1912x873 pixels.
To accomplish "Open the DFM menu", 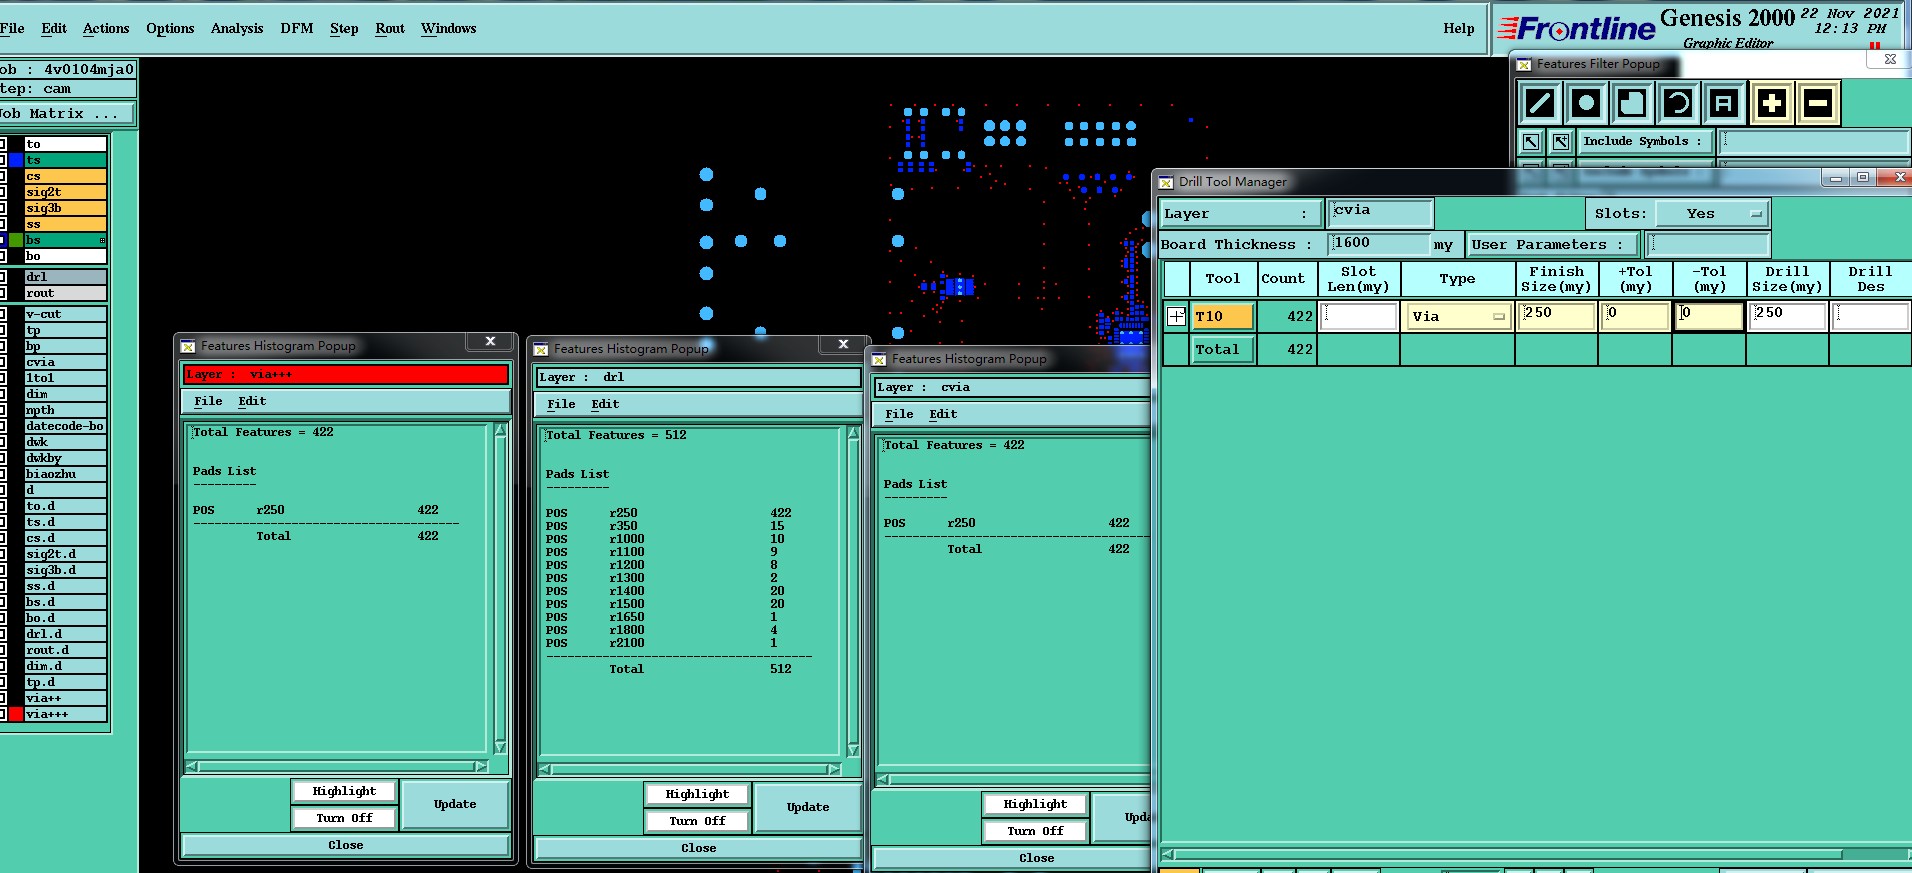I will pos(297,28).
